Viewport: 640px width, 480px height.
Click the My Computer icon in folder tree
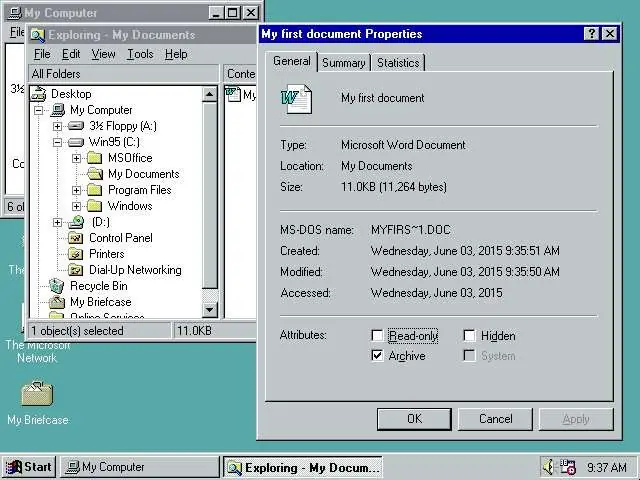pos(58,110)
